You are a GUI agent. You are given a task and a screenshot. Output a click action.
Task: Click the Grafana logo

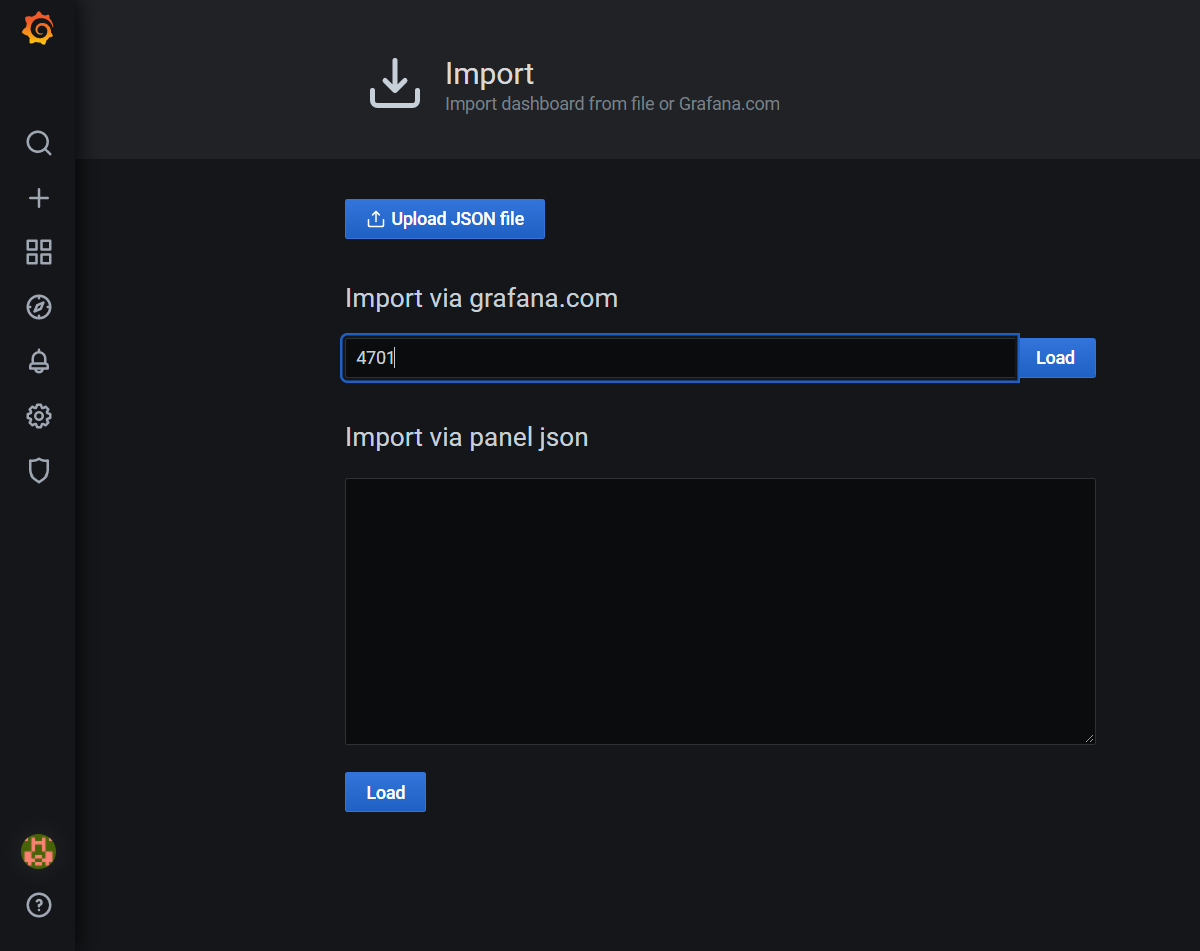pyautogui.click(x=38, y=28)
